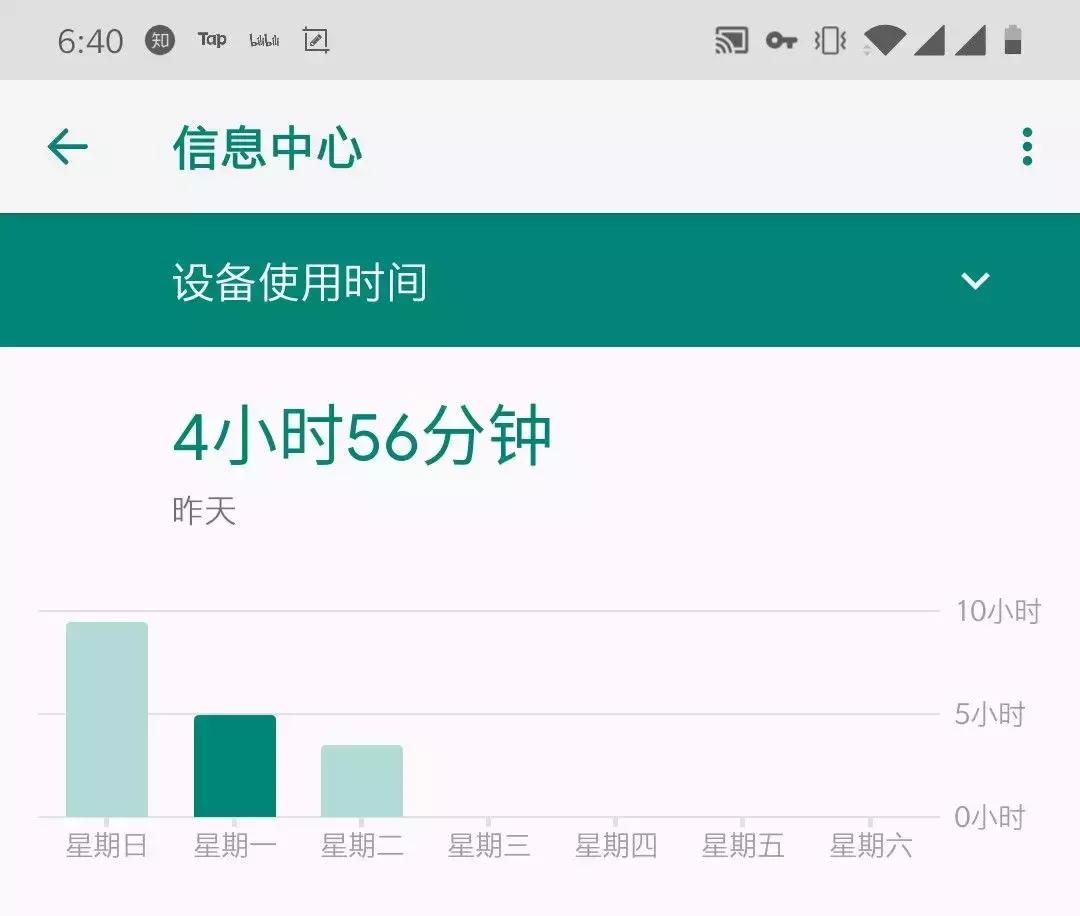Select the 信息中心 title
The image size is (1080, 916).
click(268, 147)
